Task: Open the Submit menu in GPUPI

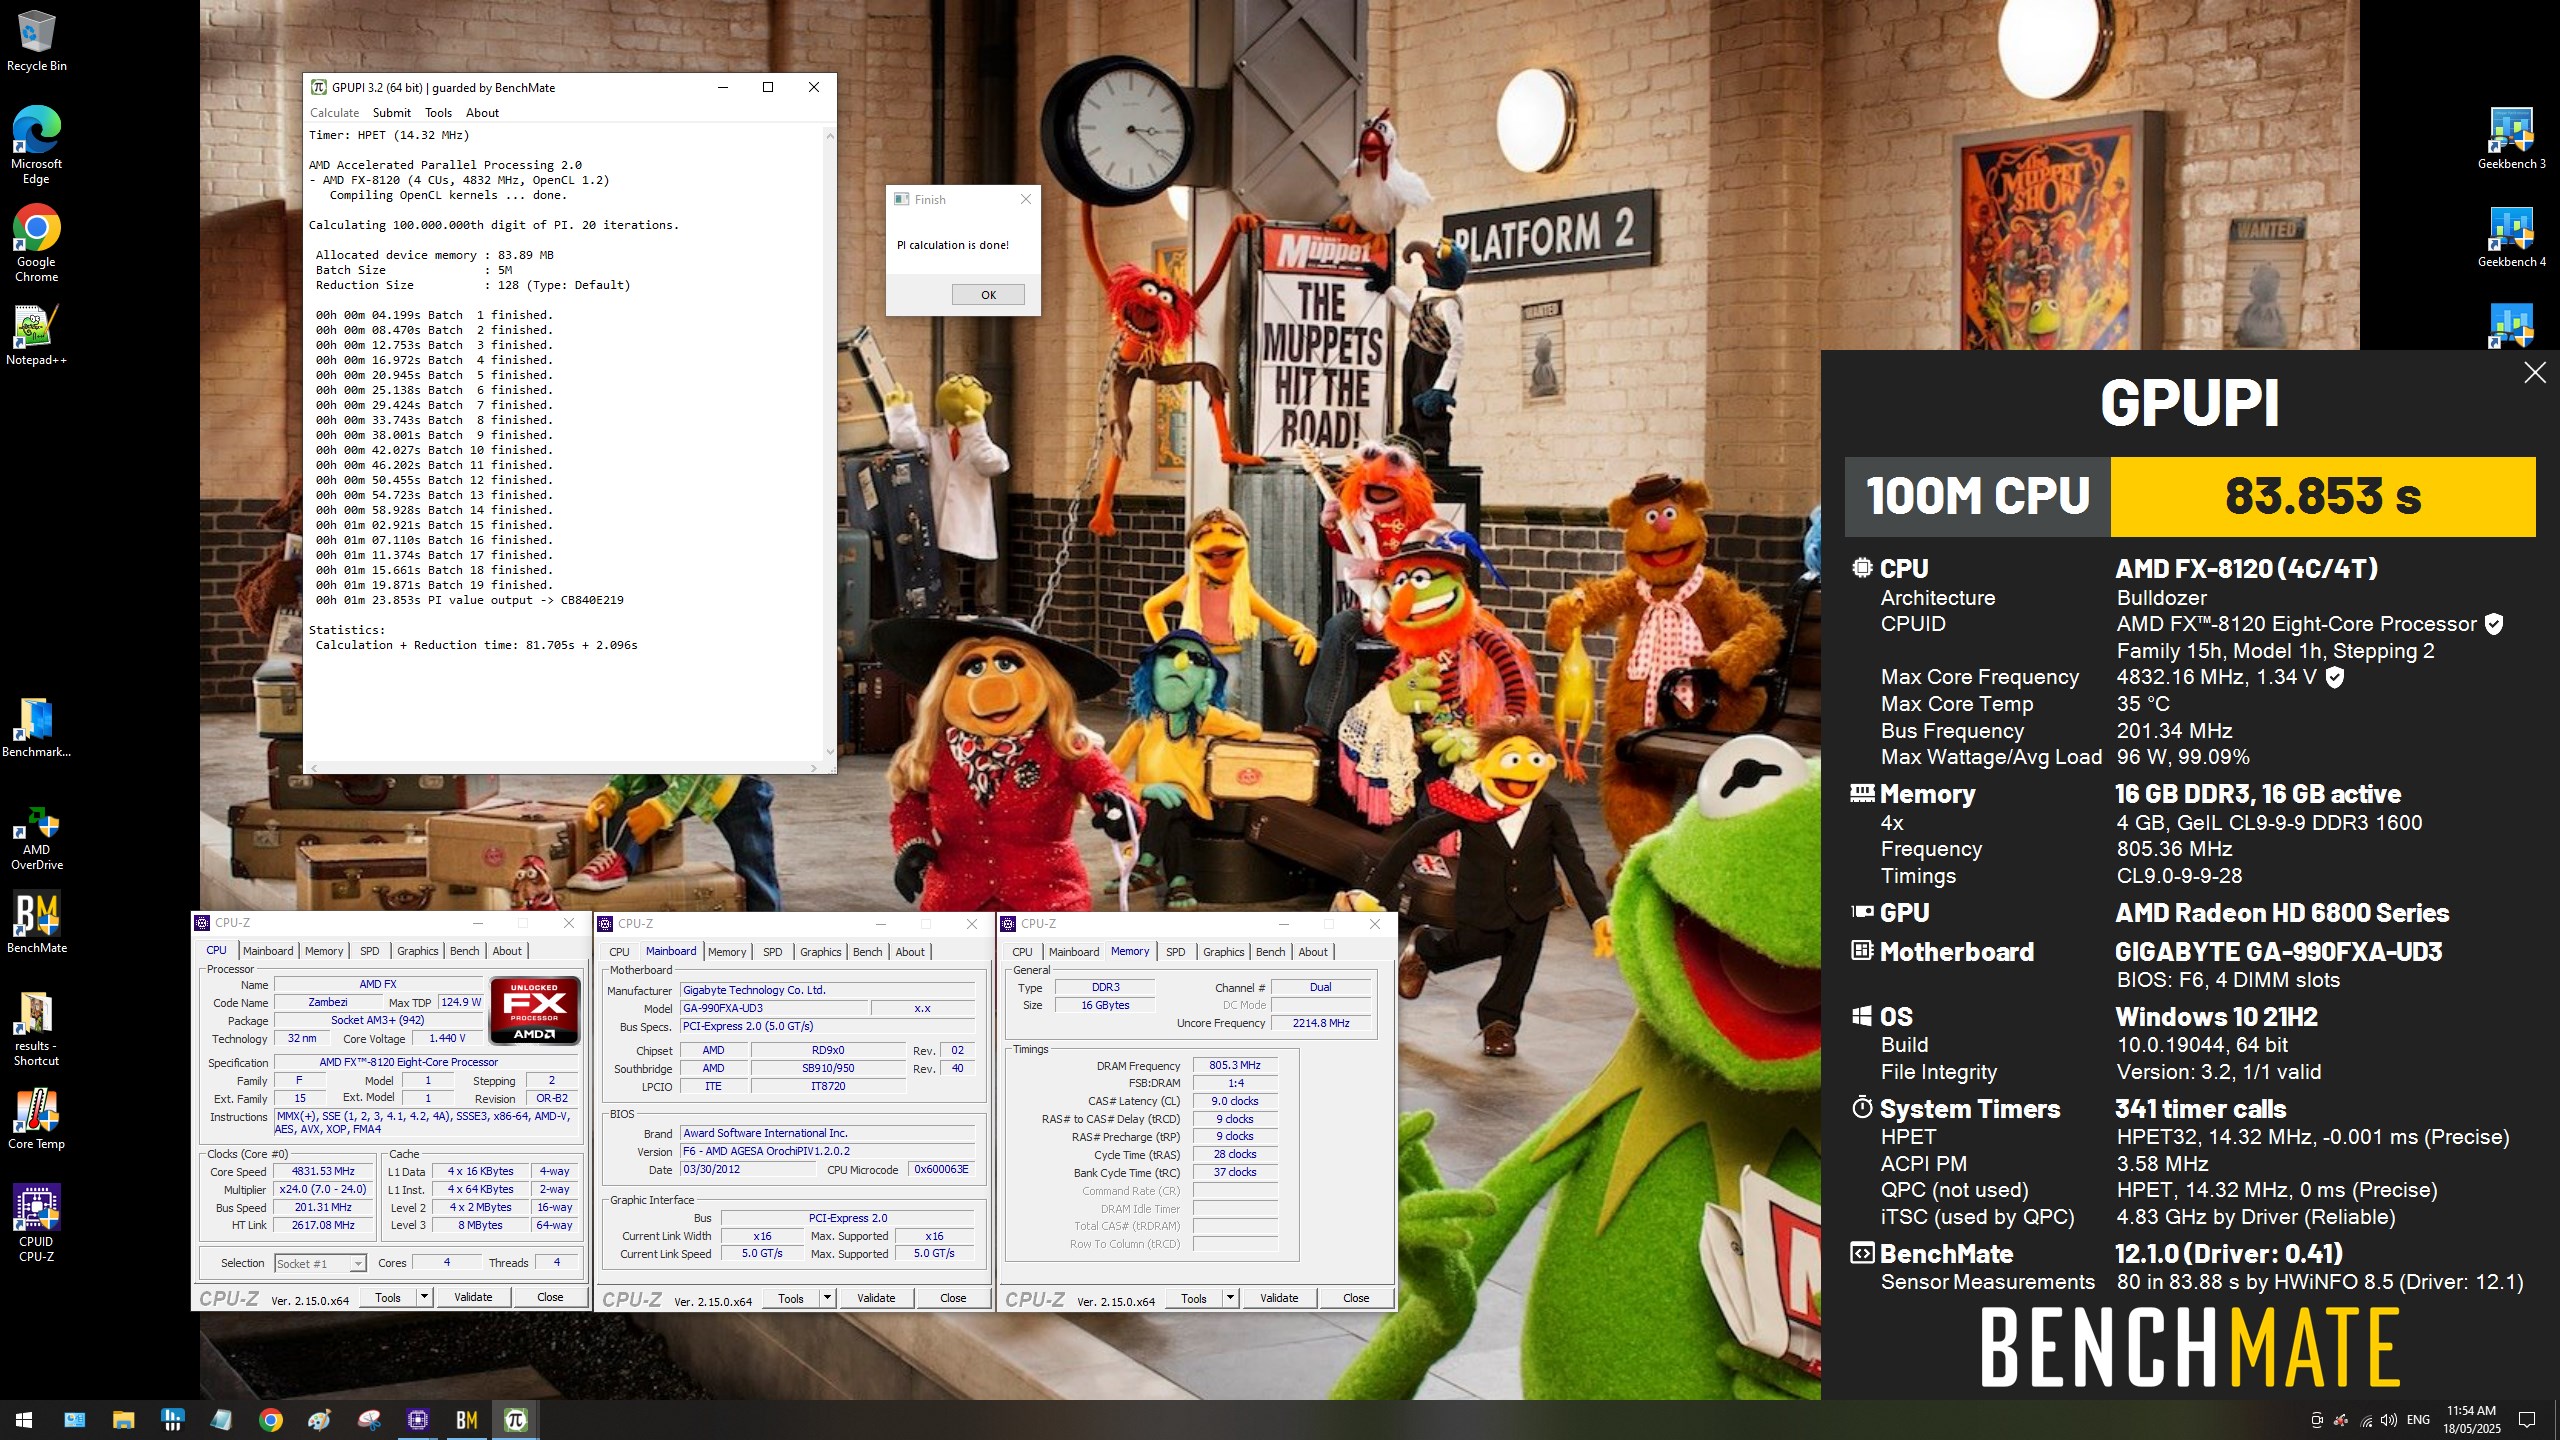Action: 391,113
